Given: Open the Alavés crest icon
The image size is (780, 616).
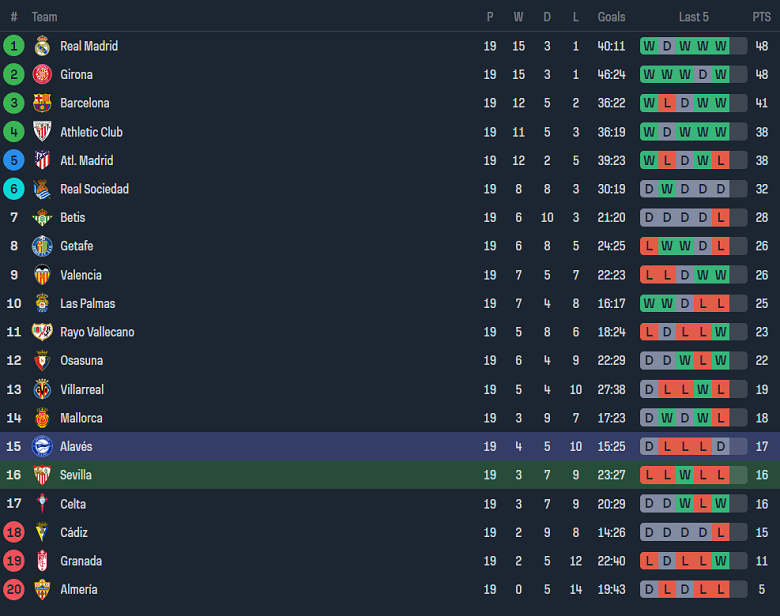Looking at the screenshot, I should 42,446.
